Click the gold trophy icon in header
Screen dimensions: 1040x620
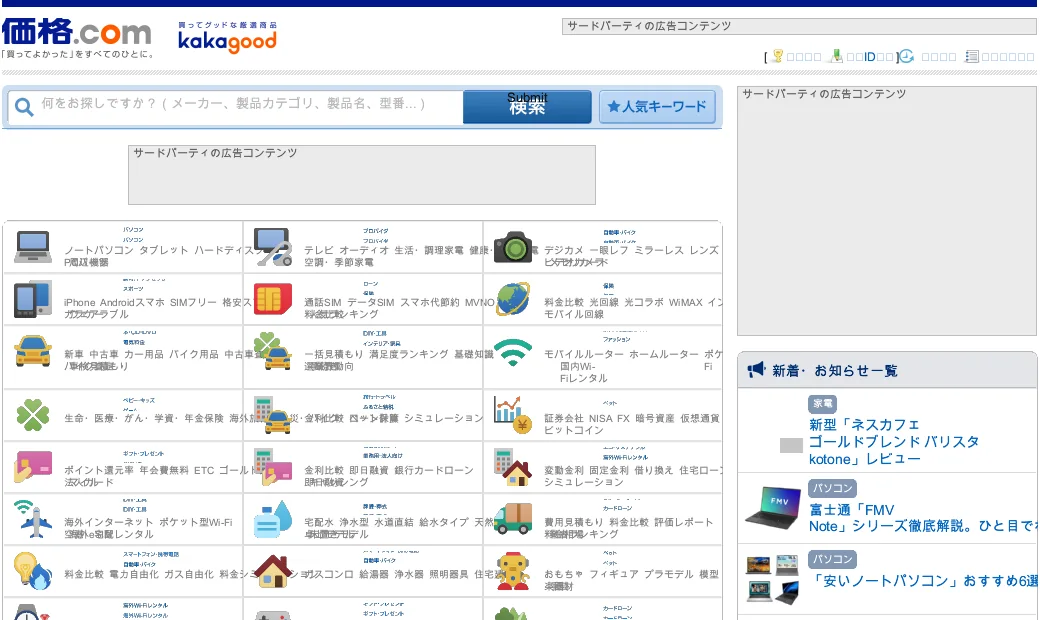(x=777, y=56)
